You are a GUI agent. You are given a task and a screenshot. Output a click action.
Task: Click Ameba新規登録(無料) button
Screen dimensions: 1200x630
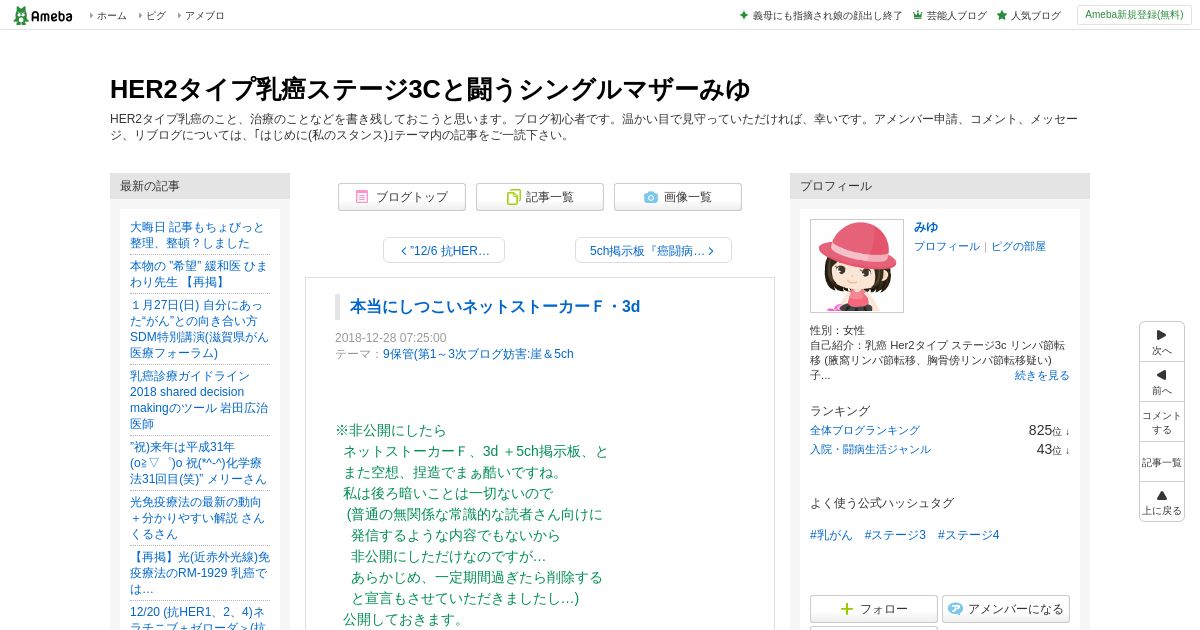(x=1134, y=15)
